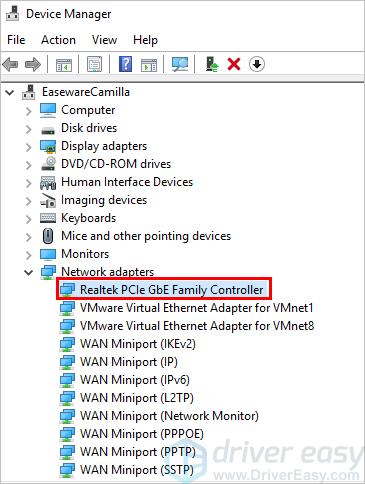
Task: Click the Update driver green-arrow icon
Action: tap(212, 64)
